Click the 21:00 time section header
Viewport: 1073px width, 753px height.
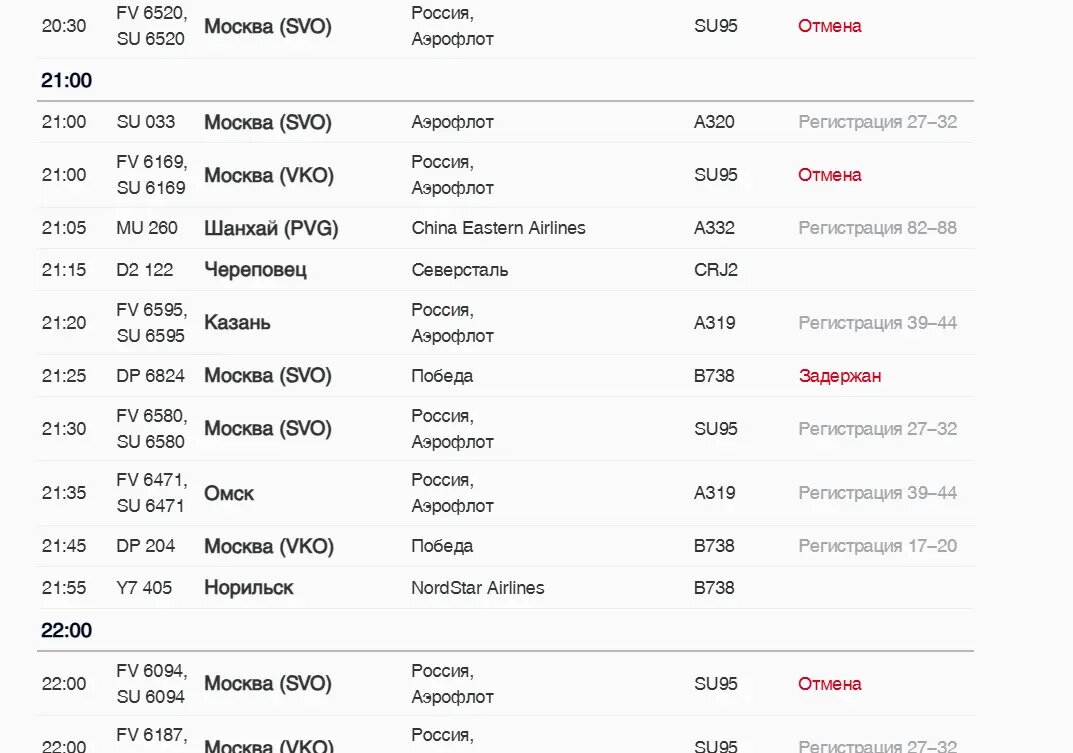click(x=66, y=80)
